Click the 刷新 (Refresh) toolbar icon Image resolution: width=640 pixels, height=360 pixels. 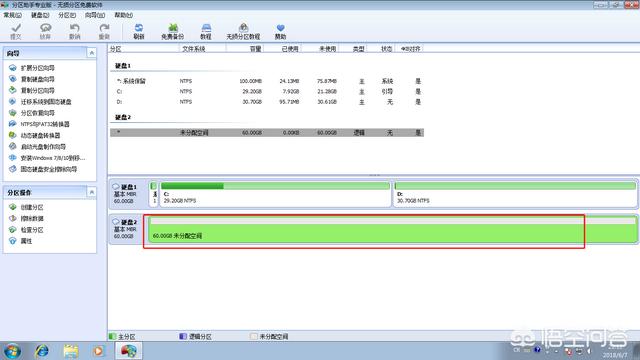click(x=139, y=31)
